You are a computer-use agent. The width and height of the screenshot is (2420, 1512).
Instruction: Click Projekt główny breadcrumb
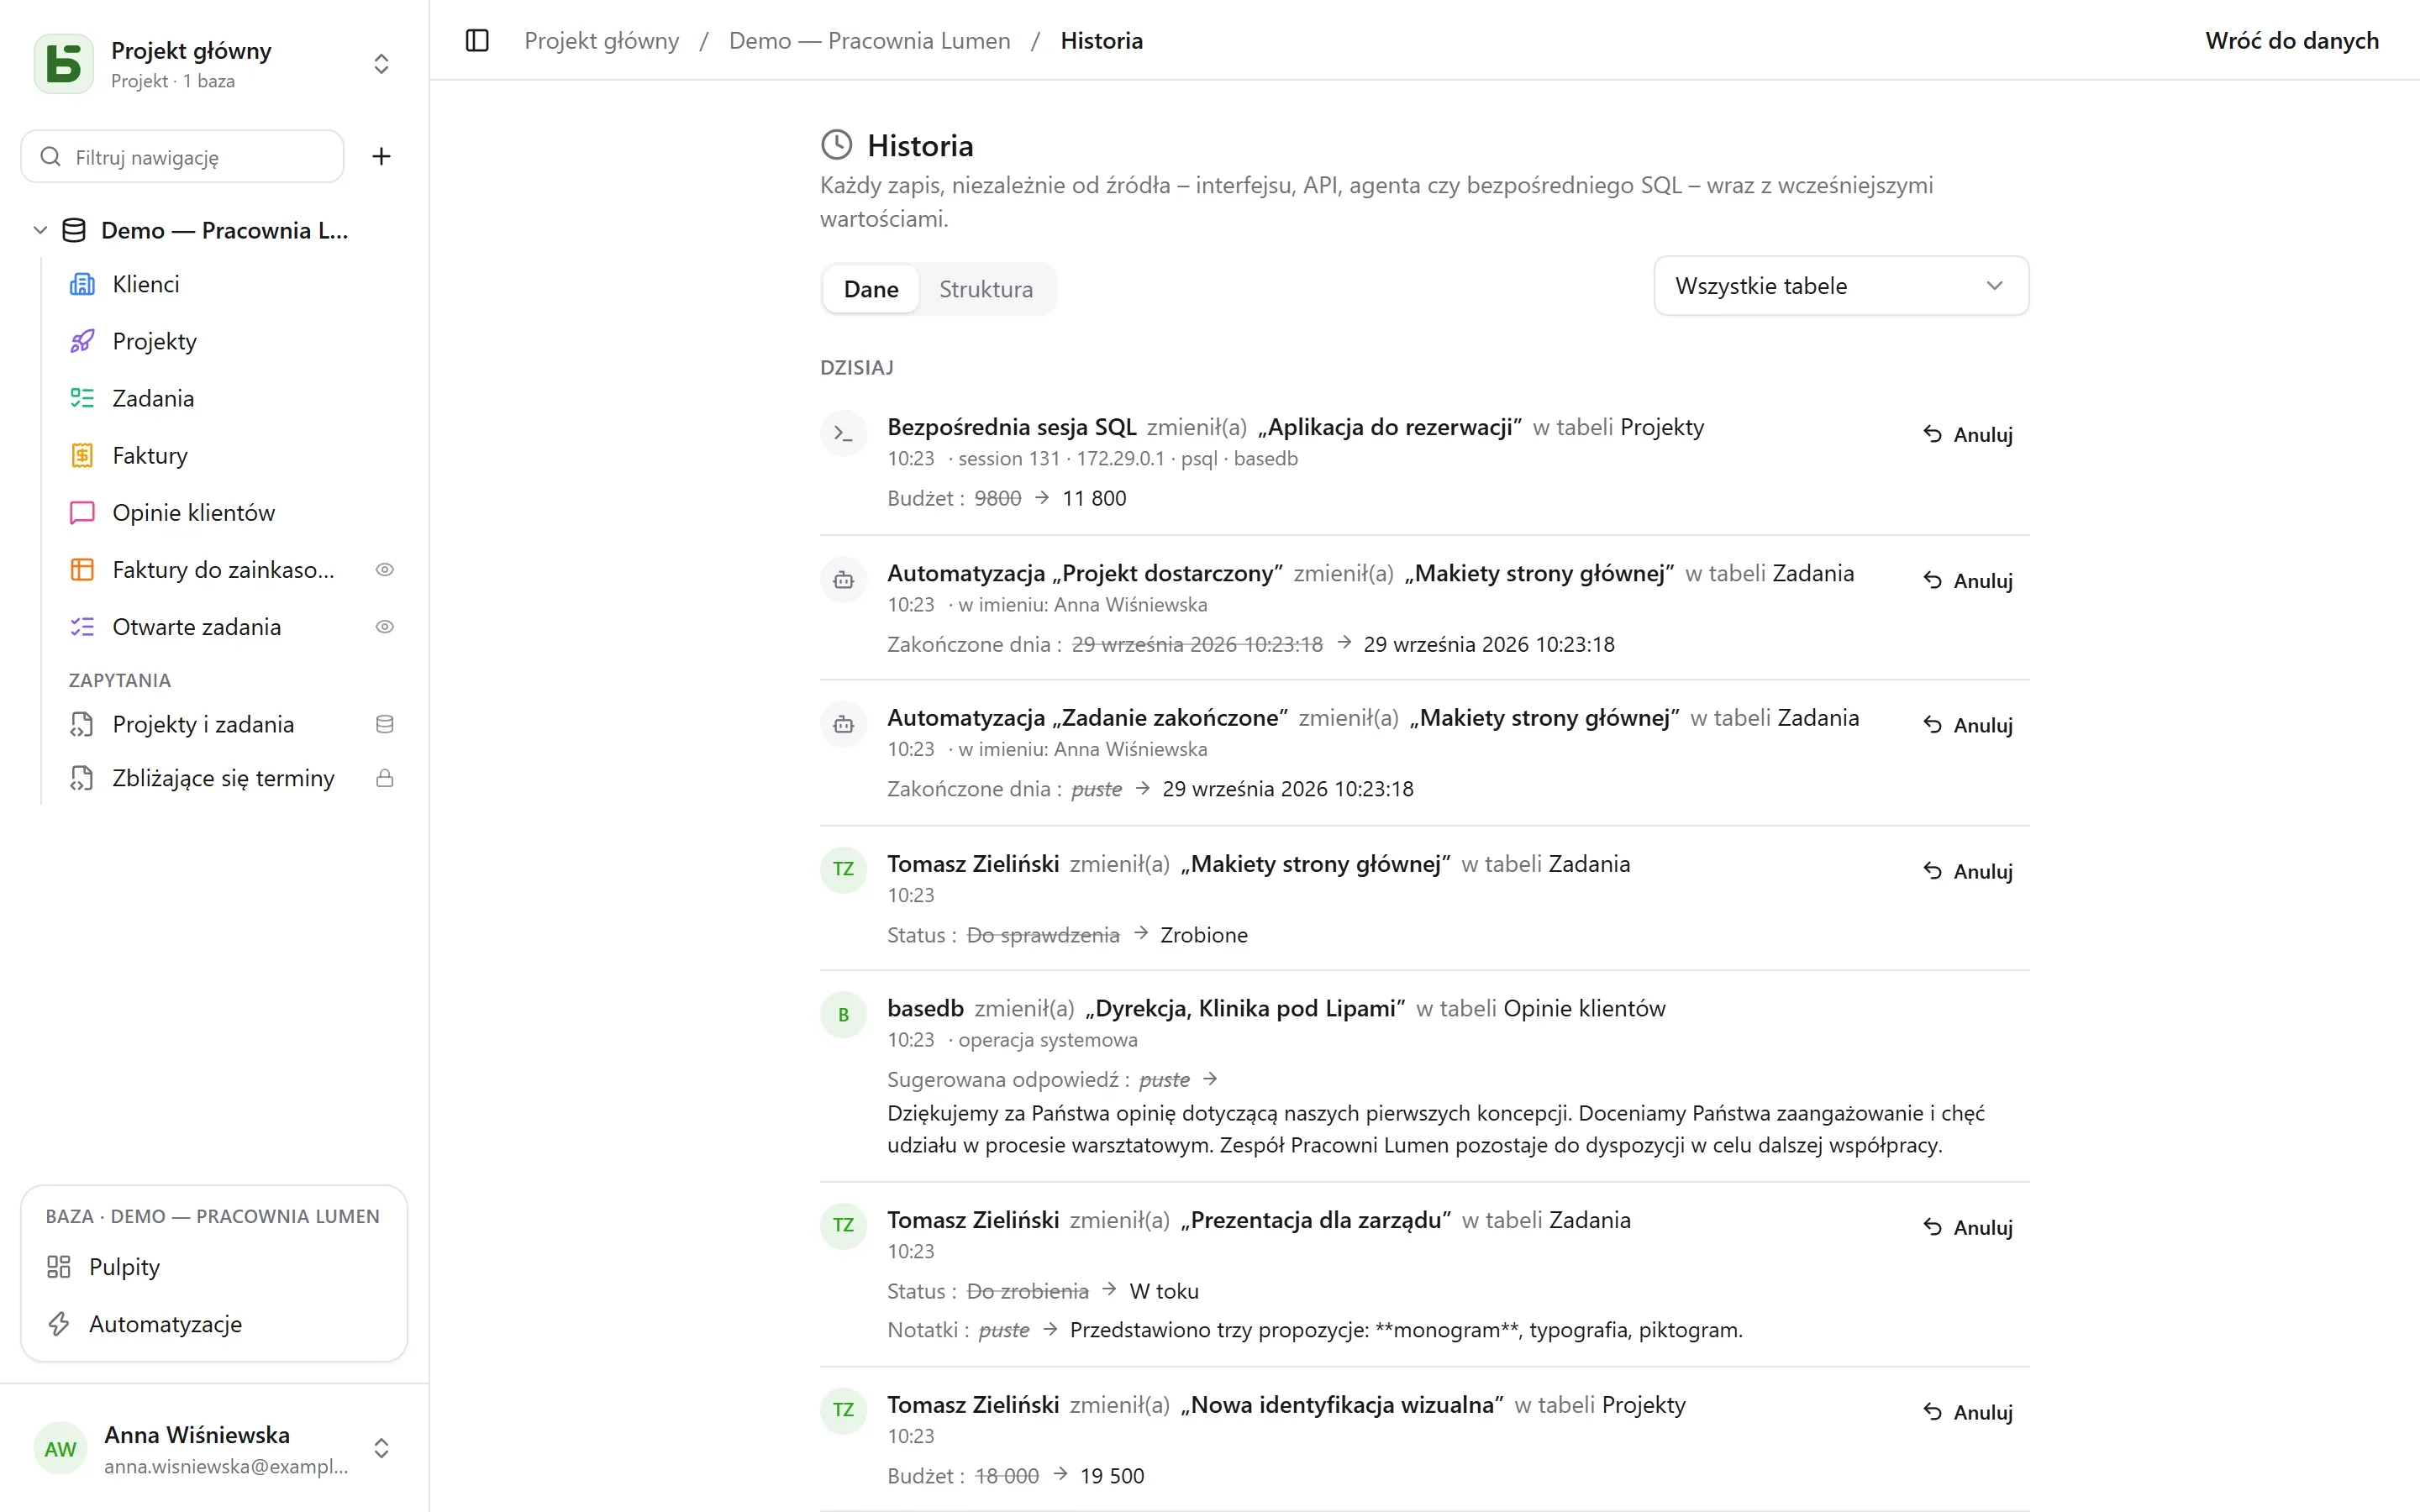tap(601, 41)
